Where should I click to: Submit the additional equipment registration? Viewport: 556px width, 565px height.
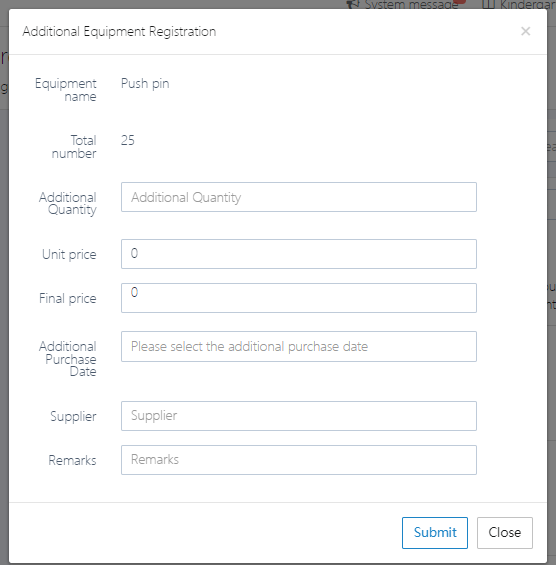point(435,533)
